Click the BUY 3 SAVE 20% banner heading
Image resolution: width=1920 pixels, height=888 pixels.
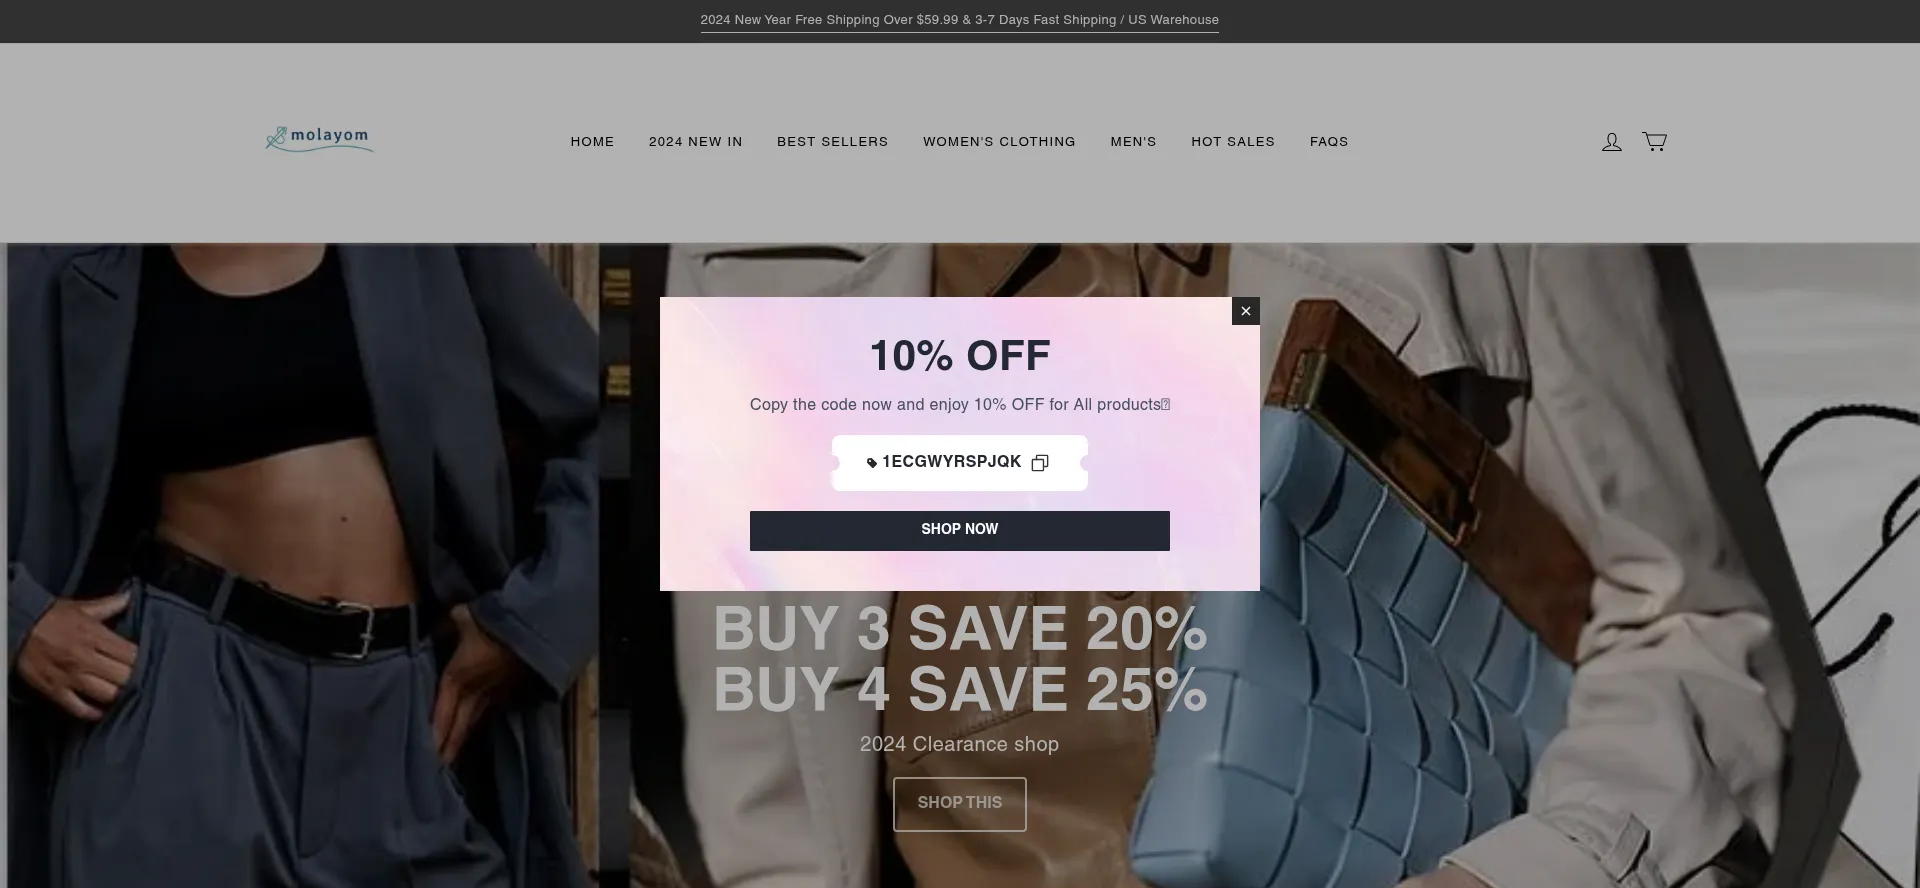click(x=959, y=629)
